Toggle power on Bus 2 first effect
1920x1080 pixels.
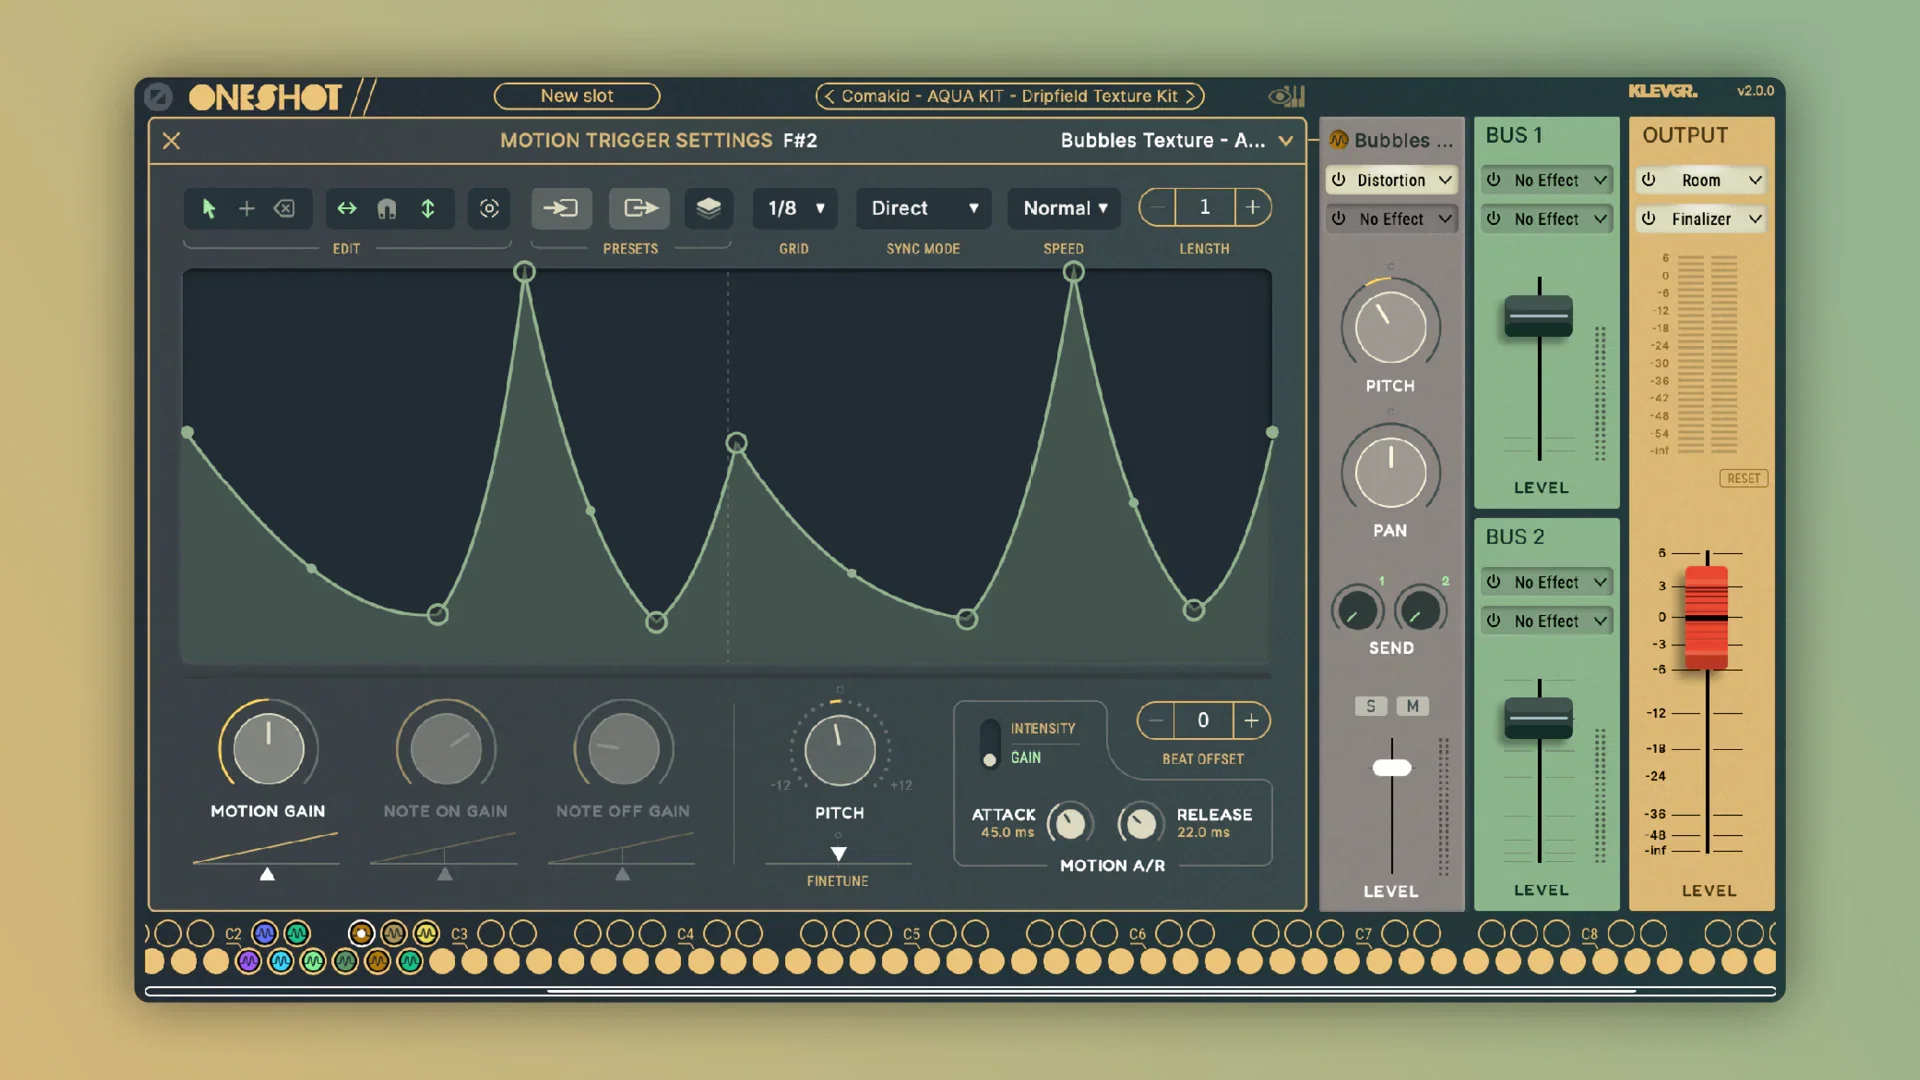point(1494,582)
